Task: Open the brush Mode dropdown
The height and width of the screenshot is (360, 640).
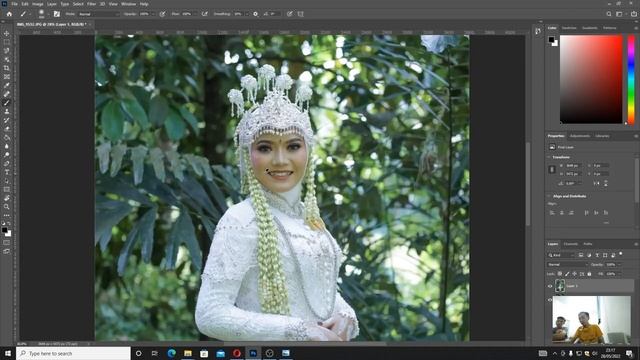Action: (98, 14)
